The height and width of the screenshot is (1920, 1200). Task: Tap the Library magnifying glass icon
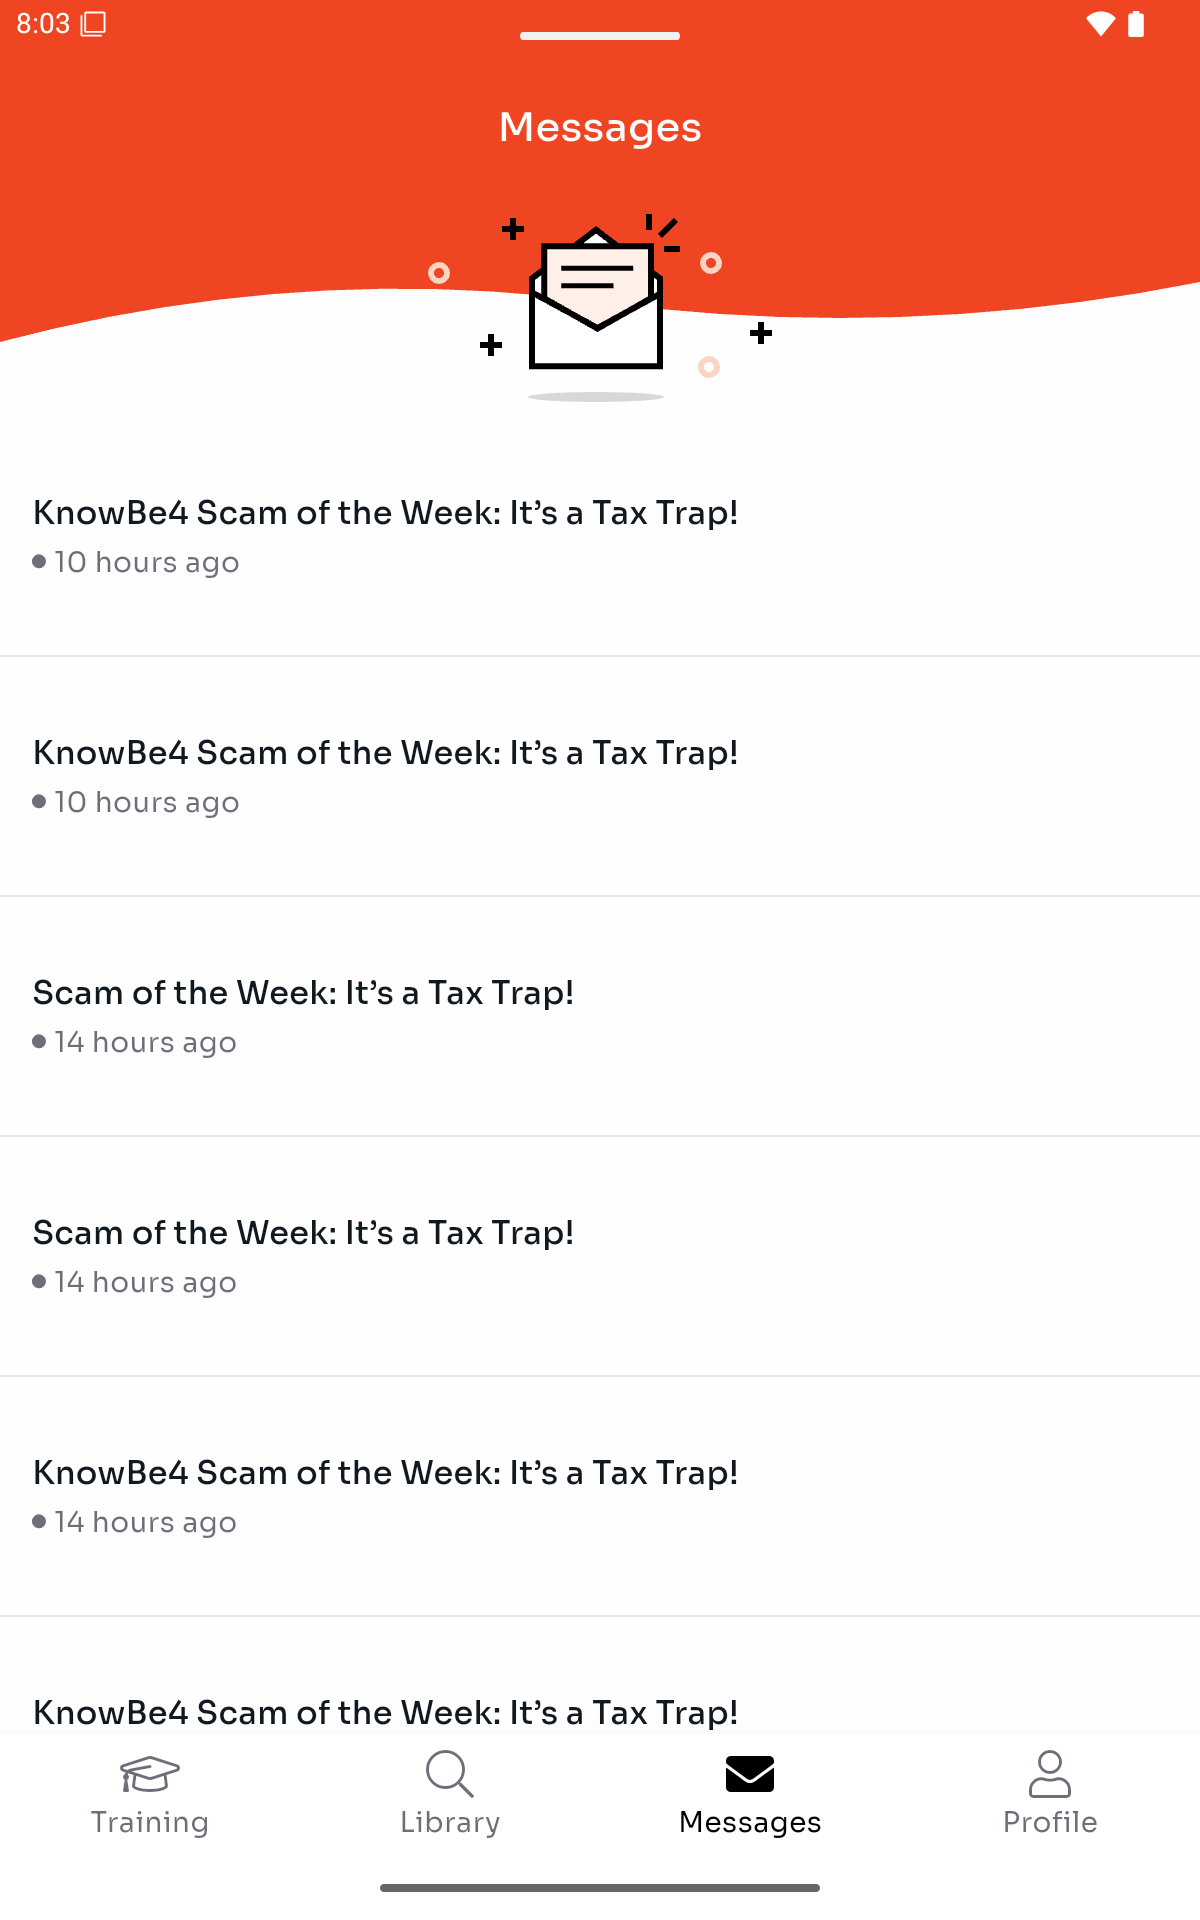point(449,1773)
